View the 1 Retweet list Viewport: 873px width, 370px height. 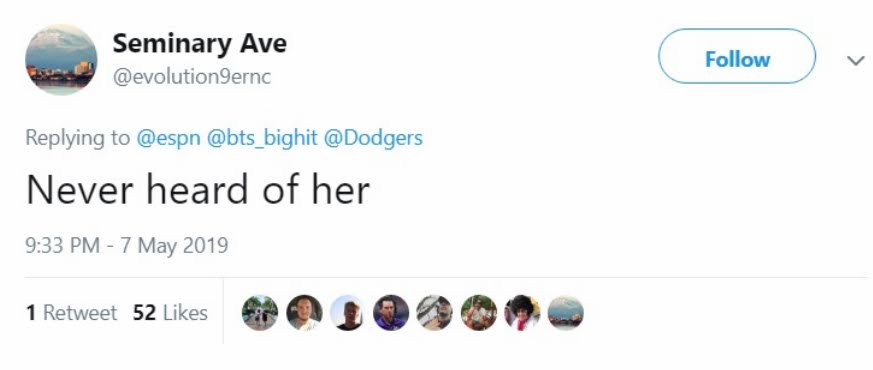point(71,313)
